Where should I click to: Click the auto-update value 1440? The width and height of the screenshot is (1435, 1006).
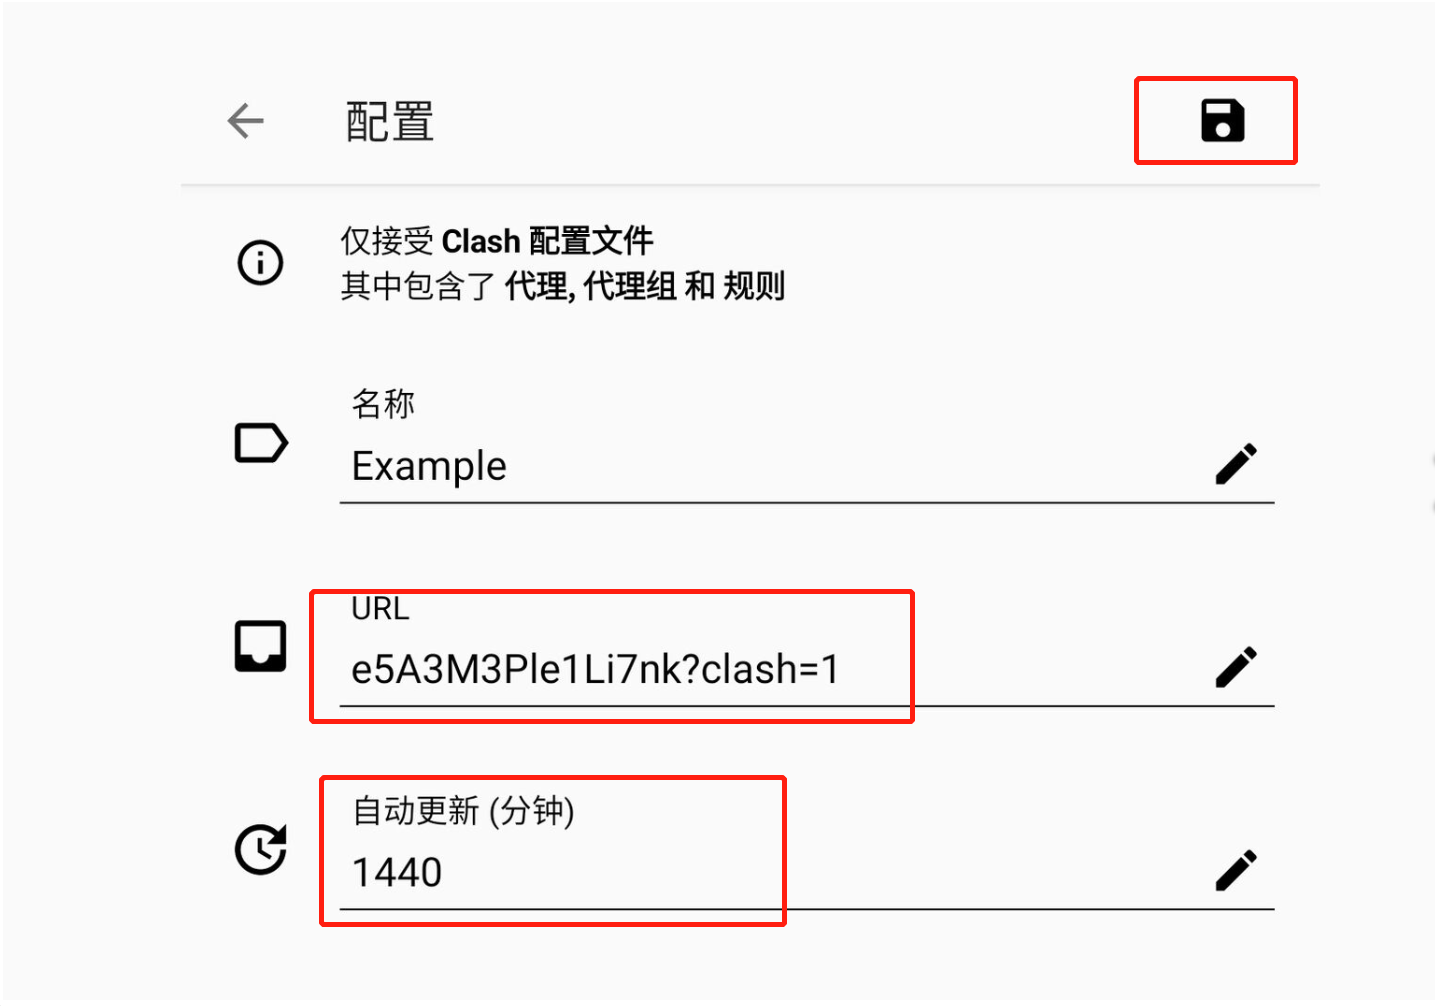point(397,872)
